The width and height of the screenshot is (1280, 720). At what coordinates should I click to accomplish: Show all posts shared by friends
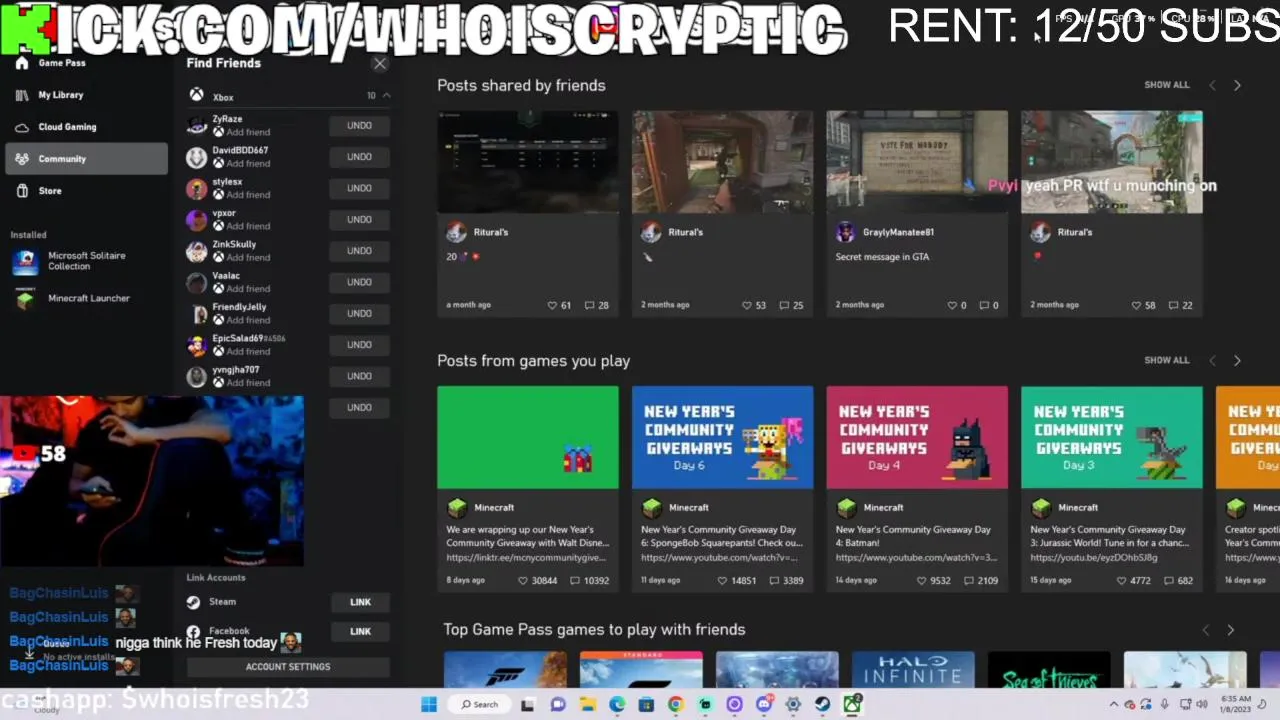click(1167, 85)
